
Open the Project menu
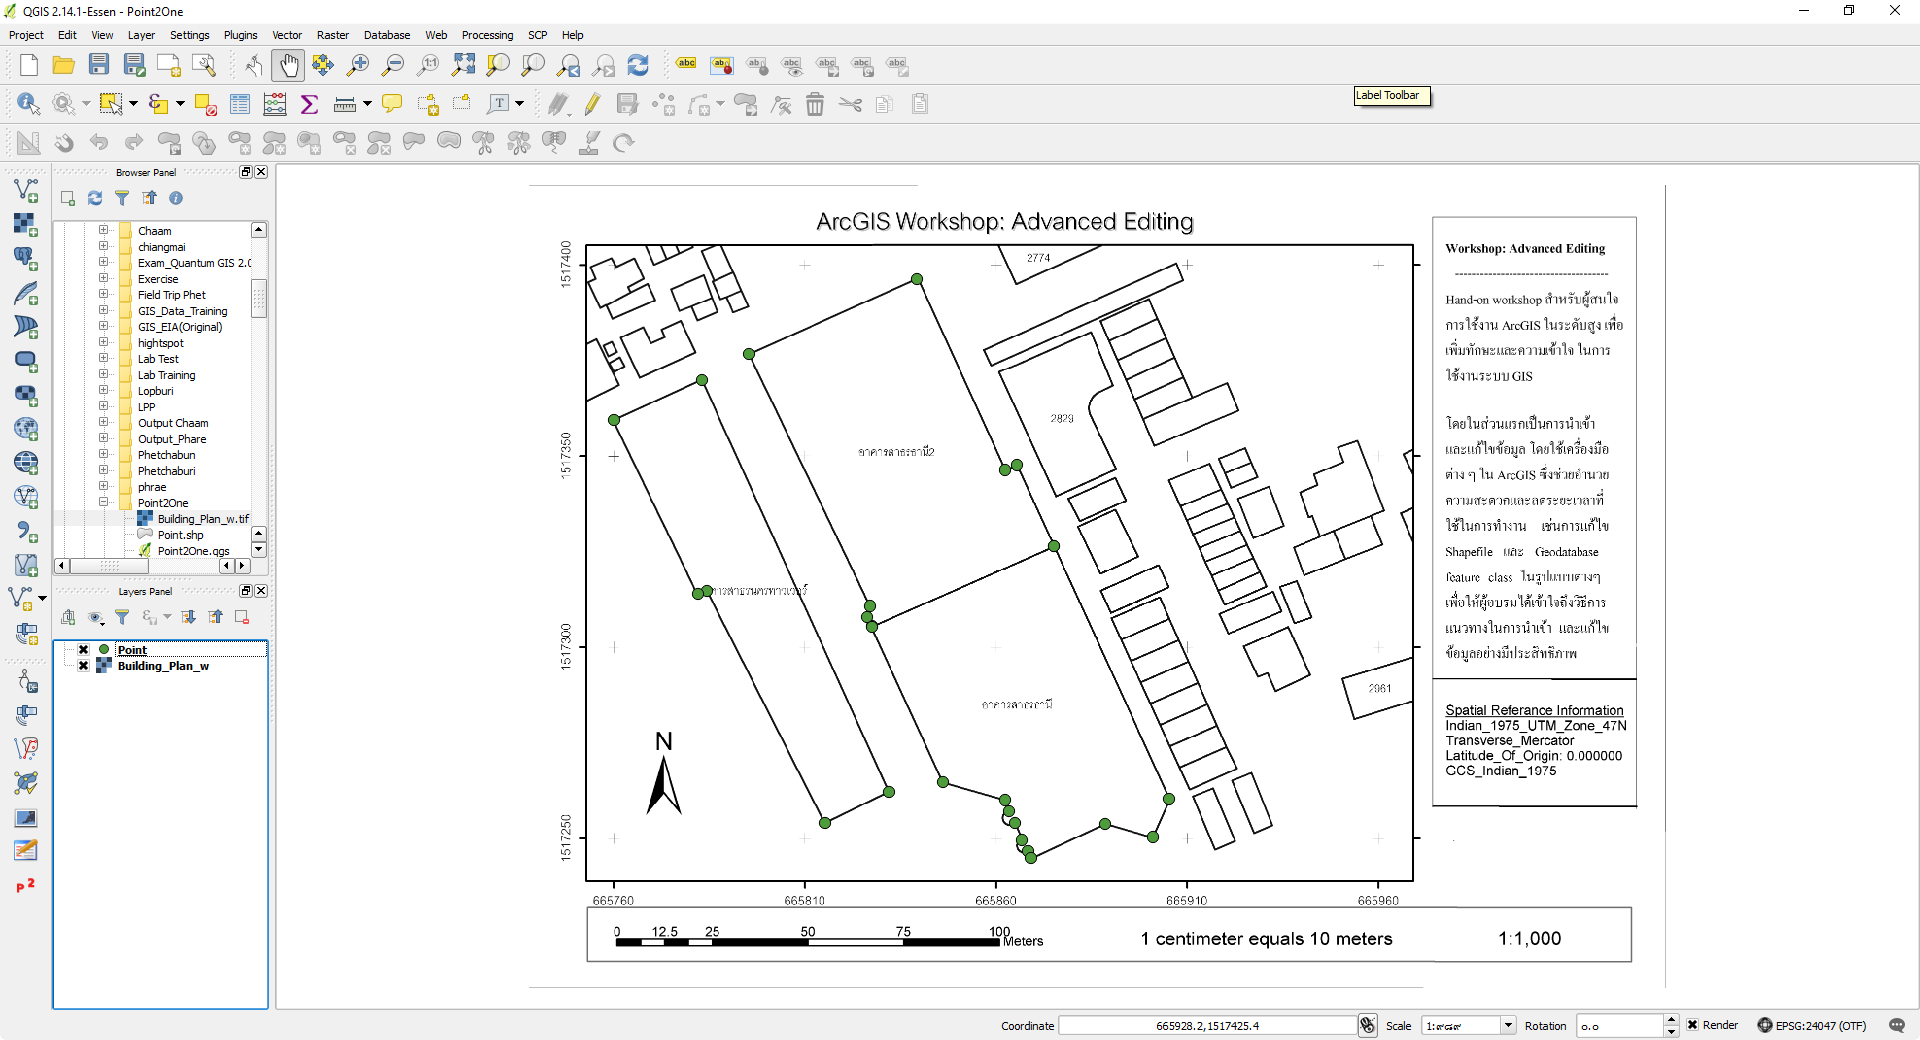pyautogui.click(x=26, y=35)
